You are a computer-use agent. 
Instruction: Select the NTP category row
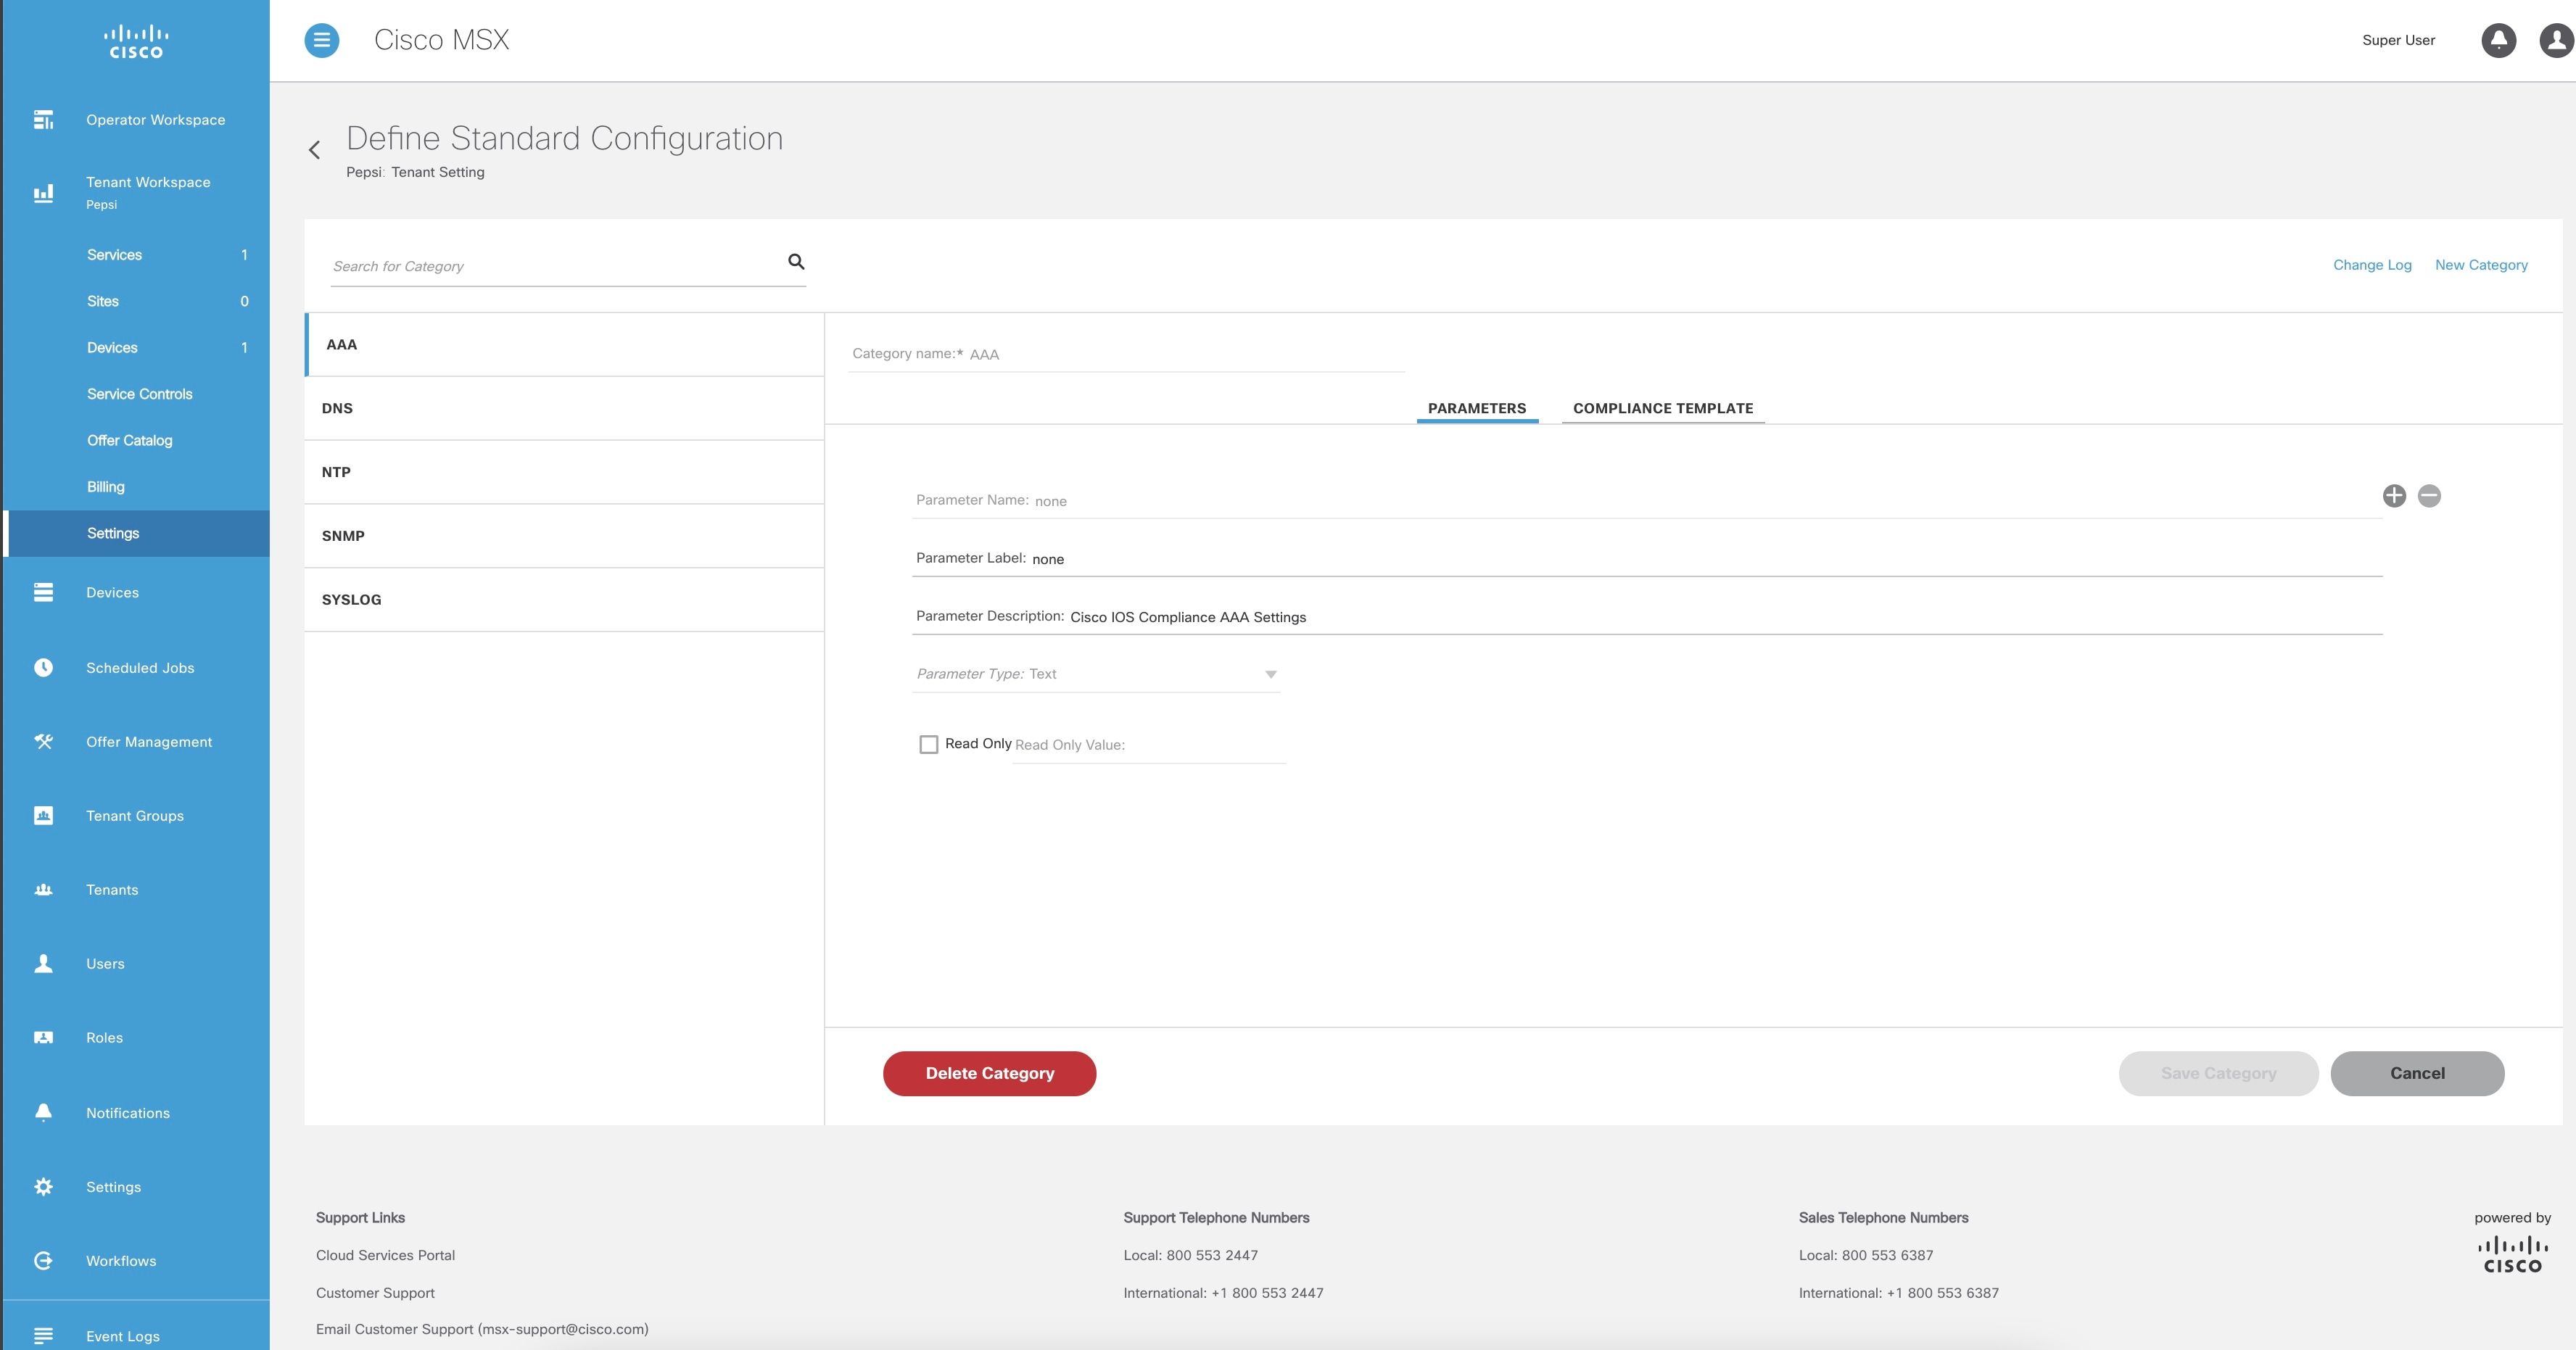564,472
